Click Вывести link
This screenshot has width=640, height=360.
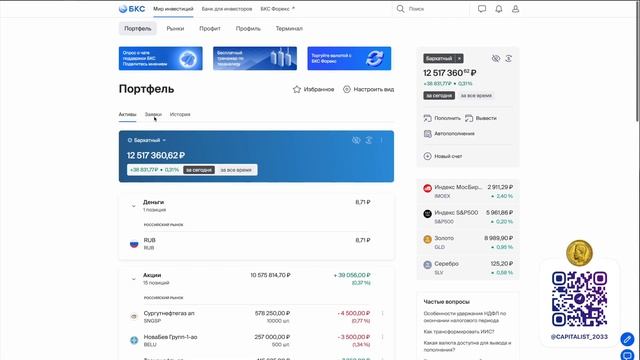(x=481, y=118)
